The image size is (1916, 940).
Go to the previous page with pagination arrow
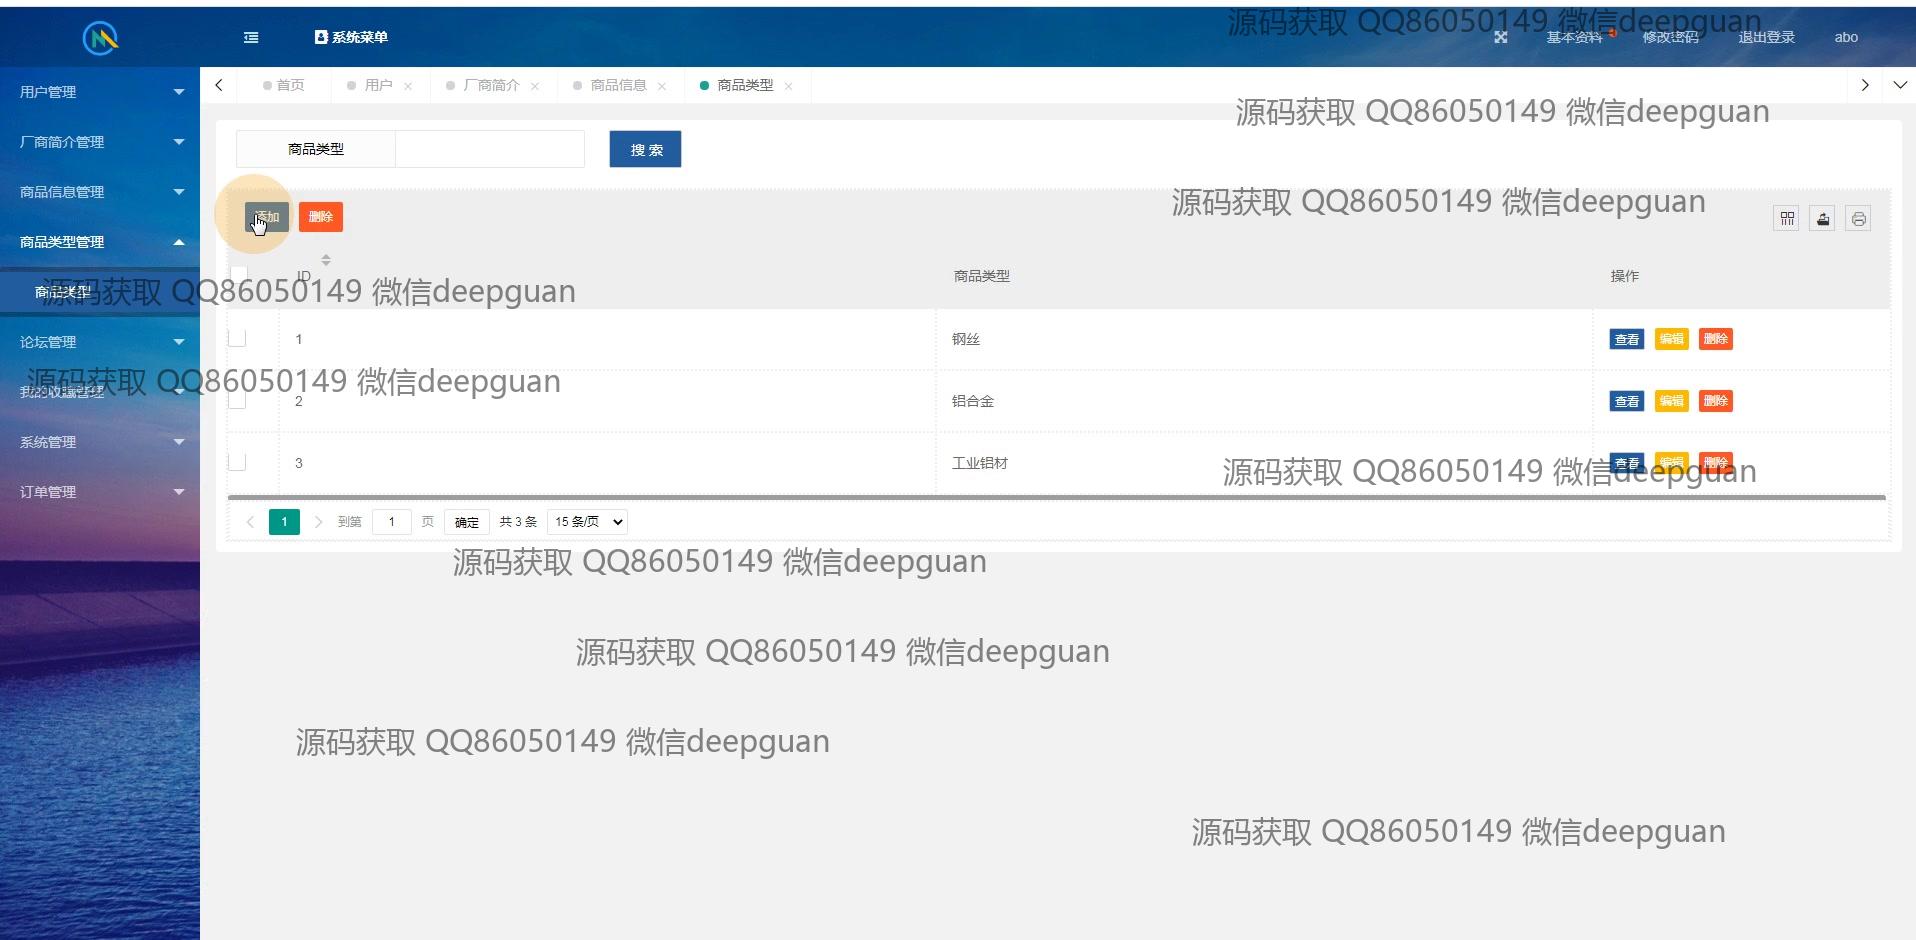pos(250,522)
